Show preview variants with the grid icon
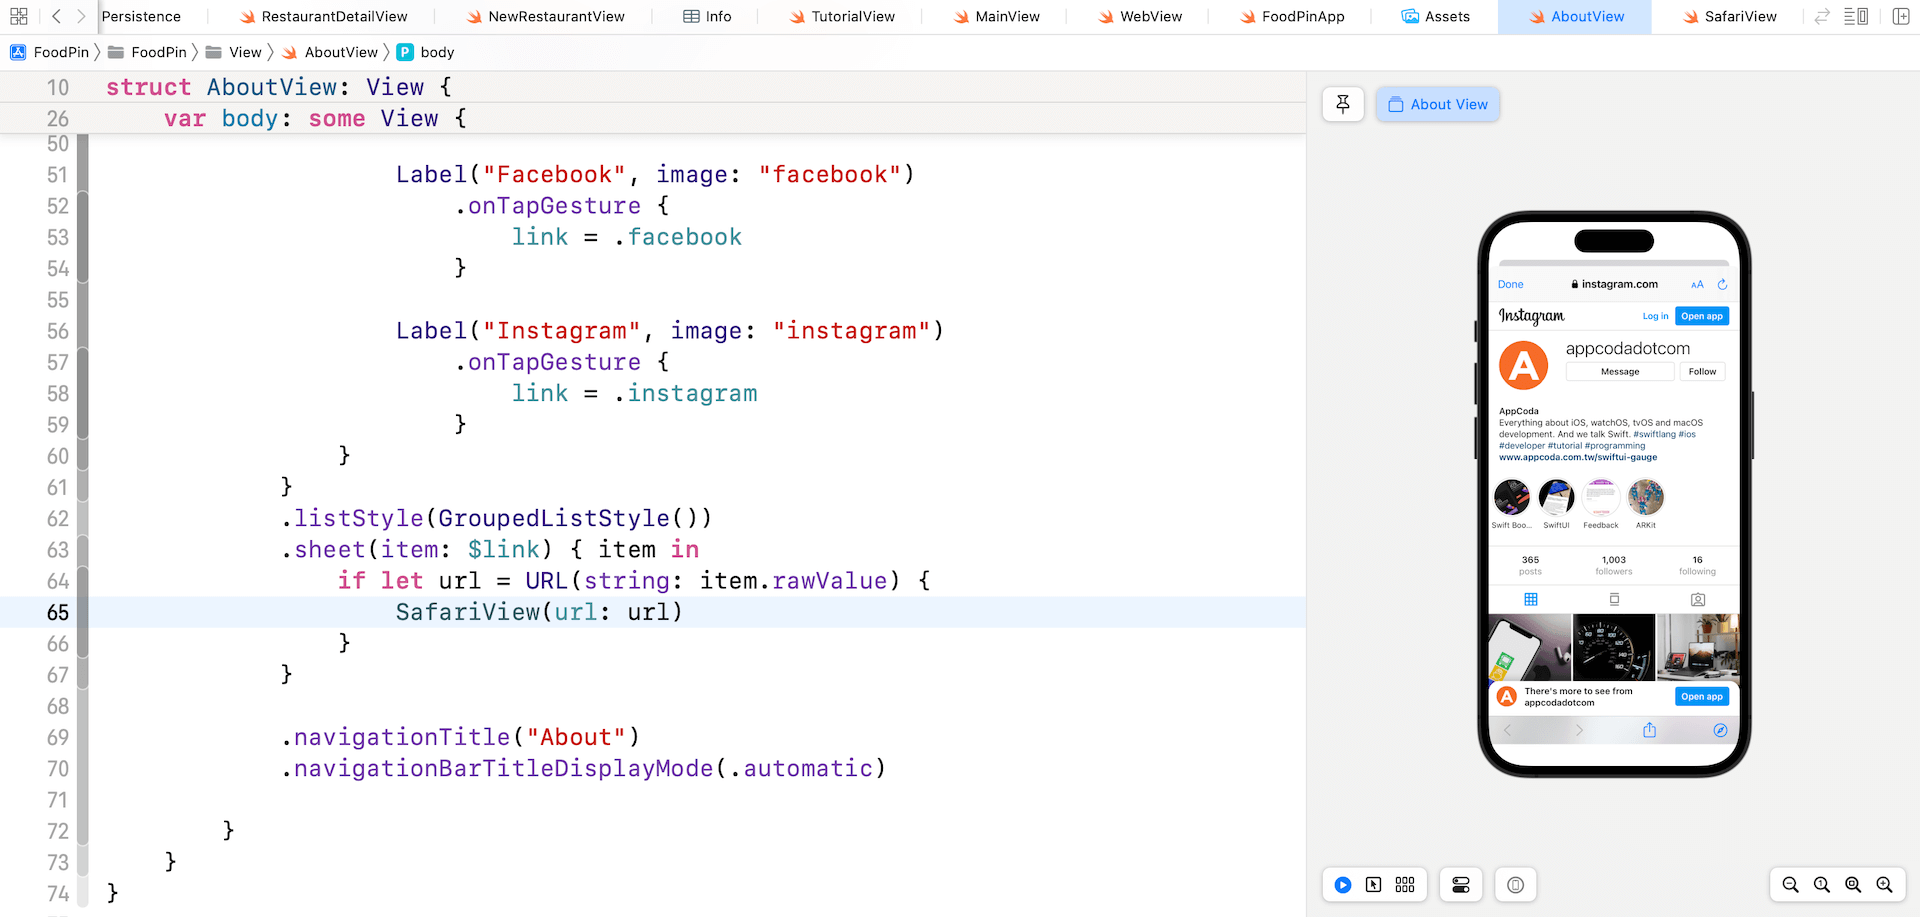1920x917 pixels. pos(1404,884)
